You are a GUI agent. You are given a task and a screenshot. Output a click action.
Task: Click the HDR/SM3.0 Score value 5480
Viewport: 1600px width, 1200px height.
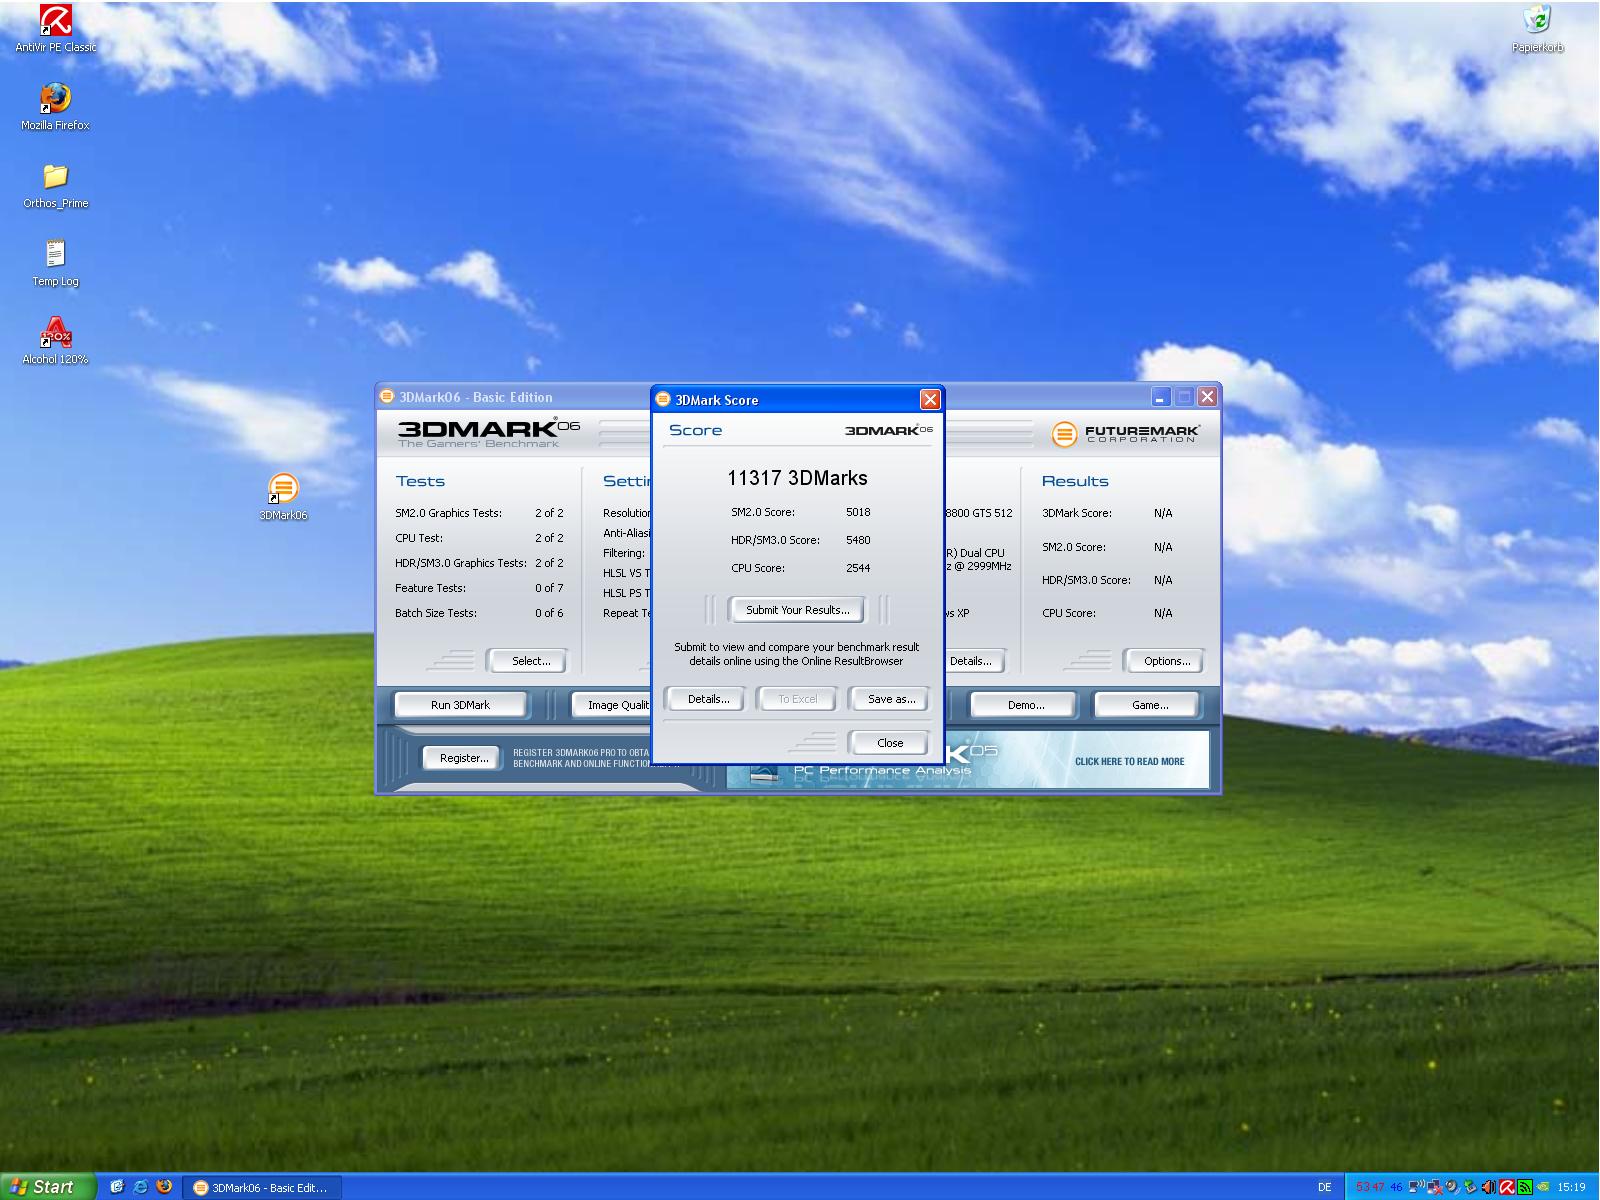tap(858, 540)
